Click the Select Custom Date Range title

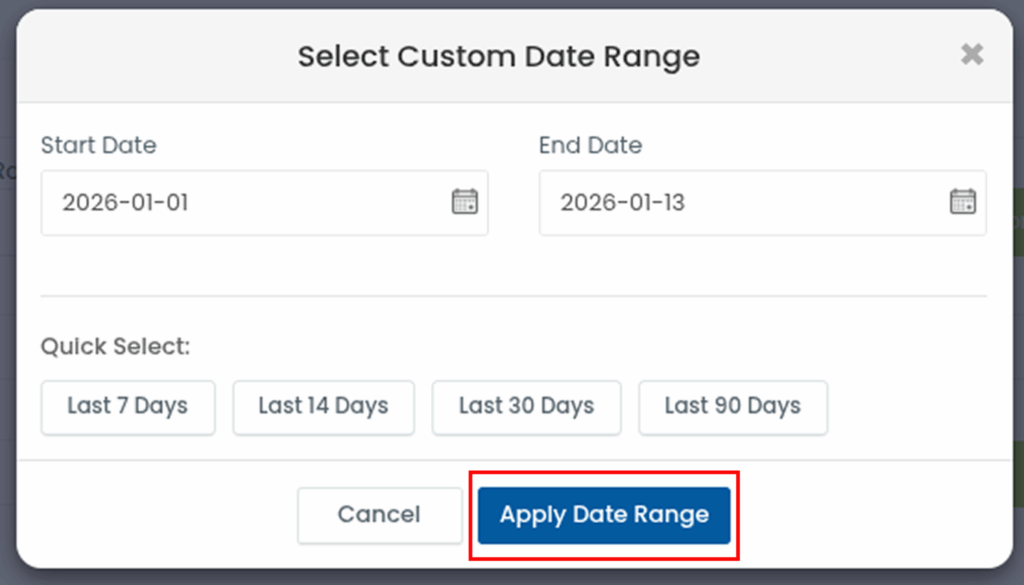coord(498,56)
